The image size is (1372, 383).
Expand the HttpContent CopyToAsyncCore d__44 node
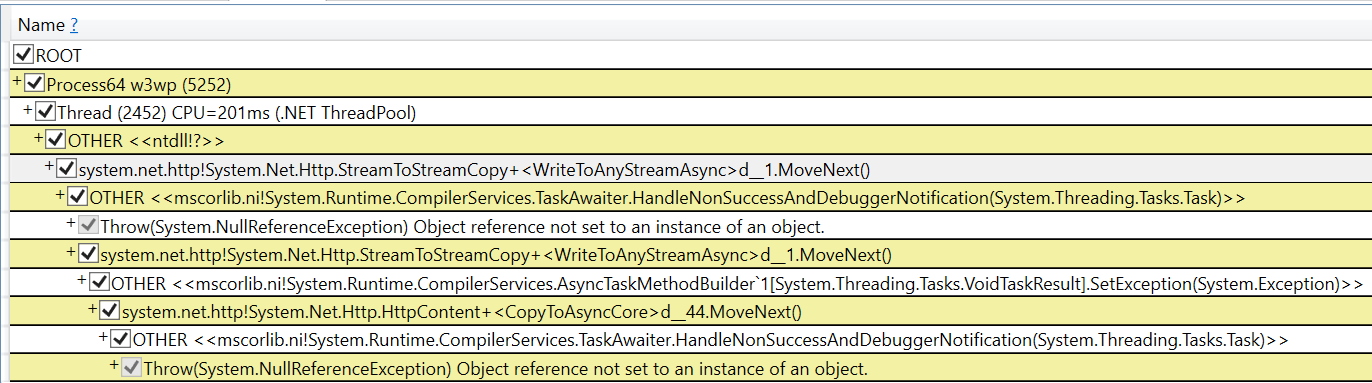pos(93,308)
